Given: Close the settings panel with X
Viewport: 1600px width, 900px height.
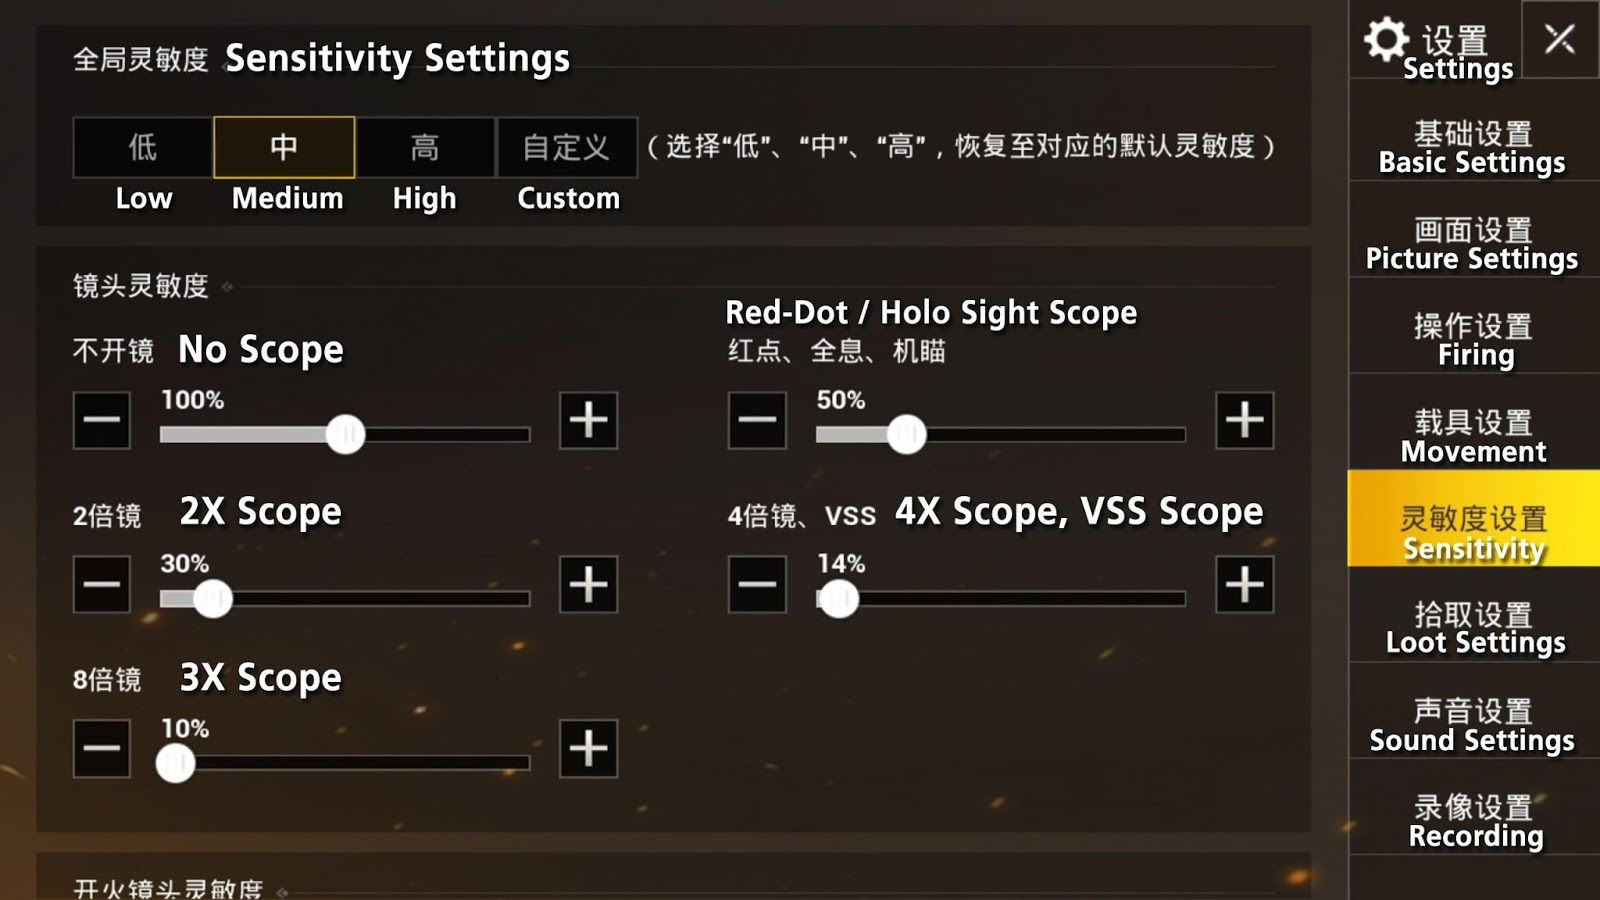Looking at the screenshot, I should 1559,39.
